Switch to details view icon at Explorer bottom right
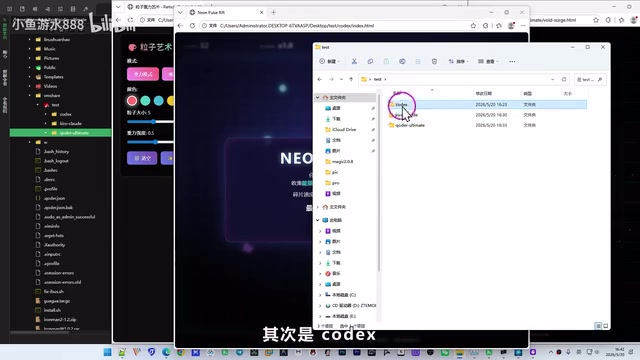This screenshot has width=640, height=360. (598, 326)
